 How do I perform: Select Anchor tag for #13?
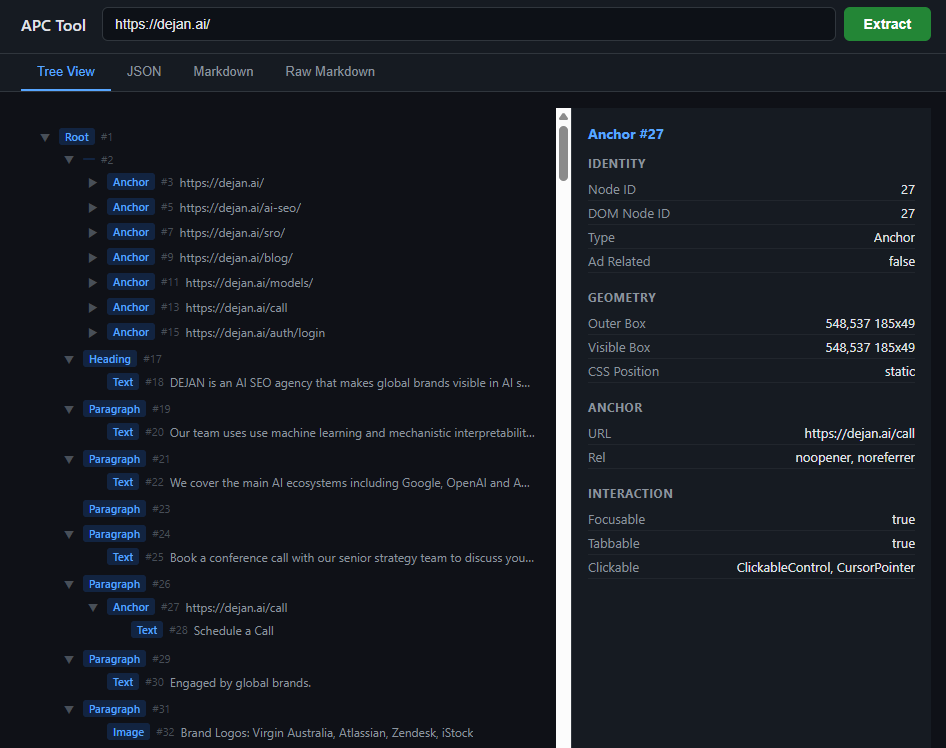pos(131,307)
